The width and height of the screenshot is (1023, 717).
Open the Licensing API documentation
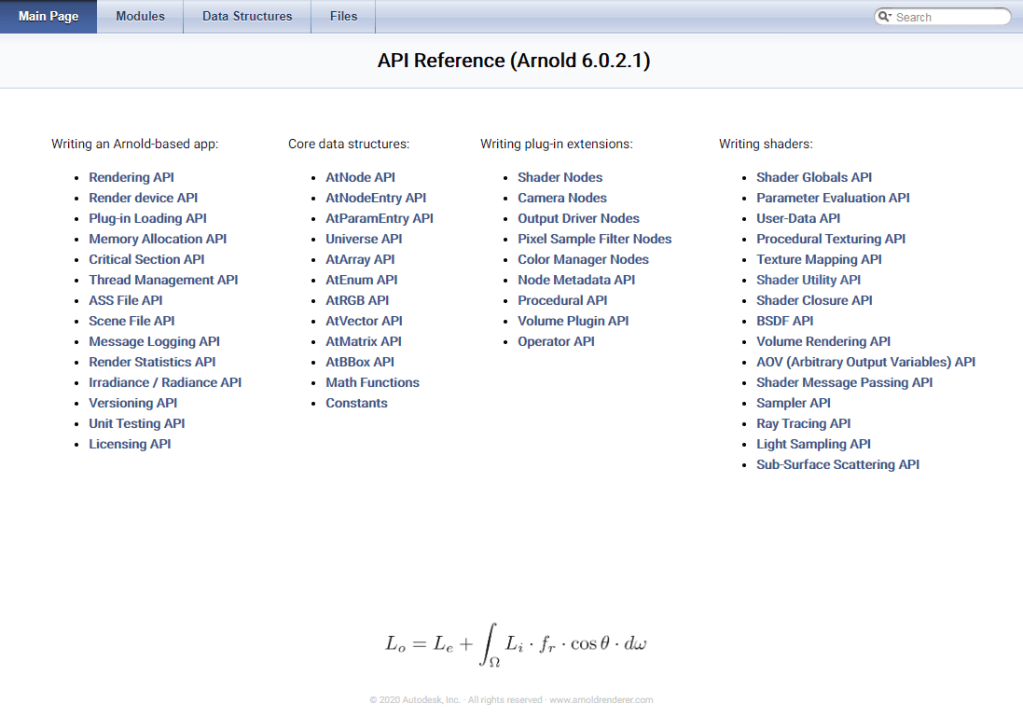point(129,444)
